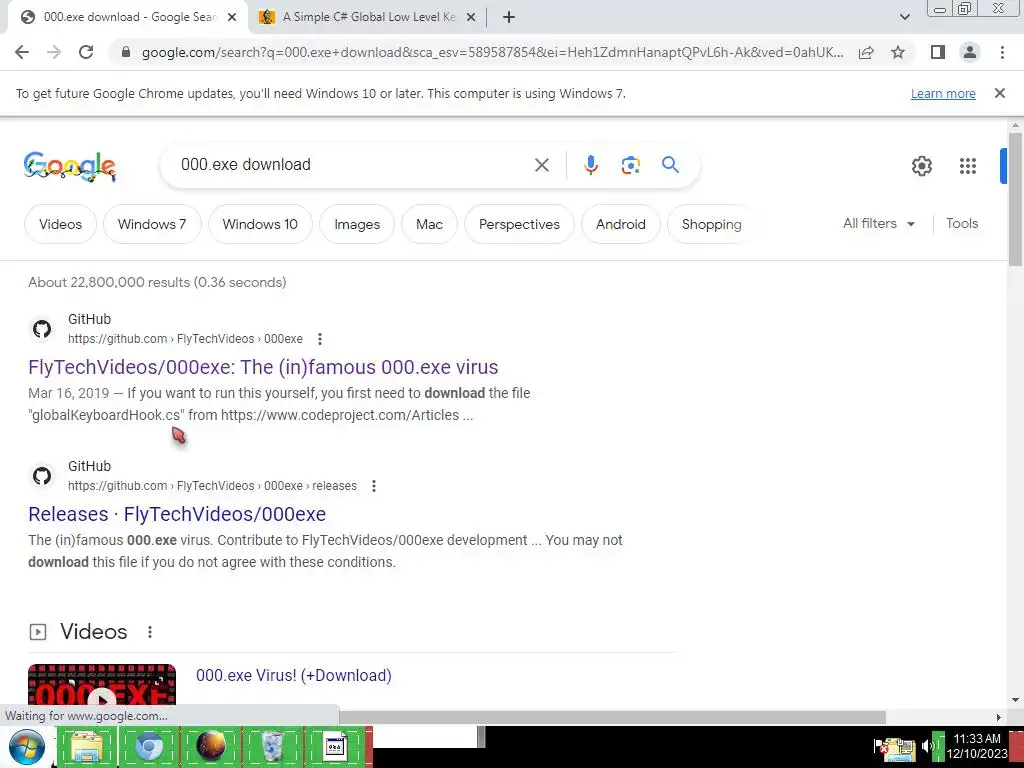Viewport: 1024px width, 768px height.
Task: Share this page icon in address bar
Action: [866, 52]
